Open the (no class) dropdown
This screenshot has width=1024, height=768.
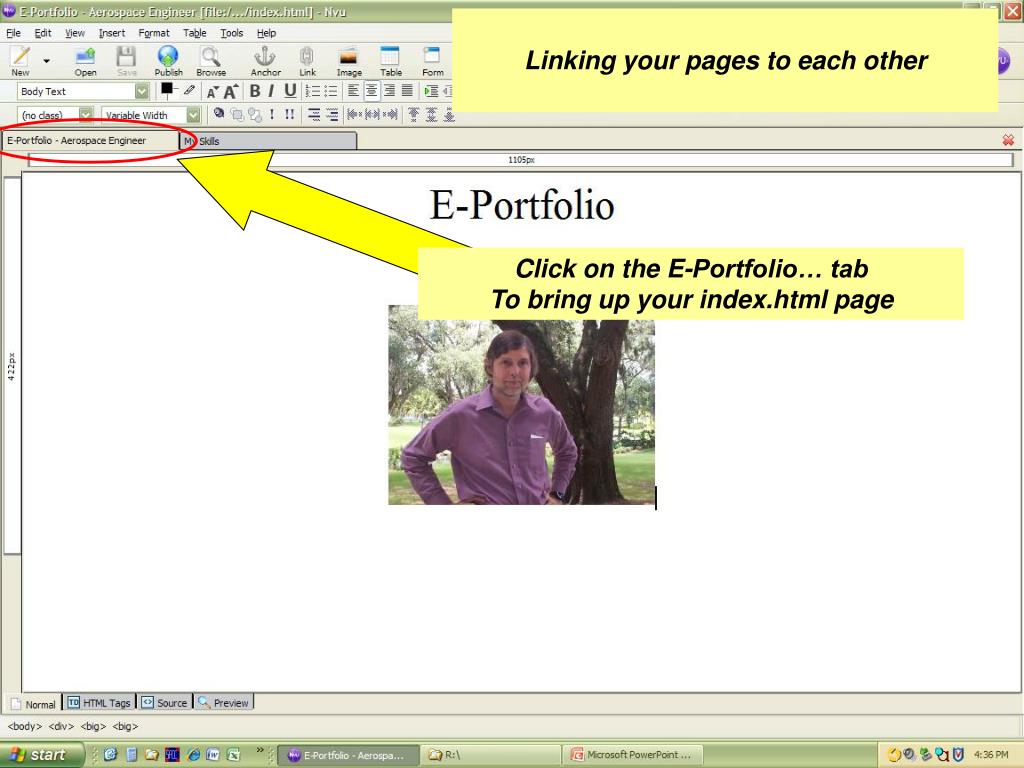click(x=56, y=115)
